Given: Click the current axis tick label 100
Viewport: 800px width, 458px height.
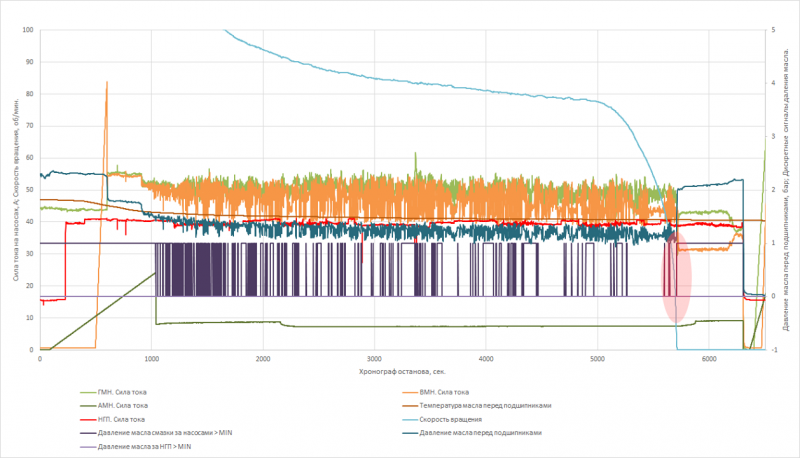Looking at the screenshot, I should [x=28, y=30].
